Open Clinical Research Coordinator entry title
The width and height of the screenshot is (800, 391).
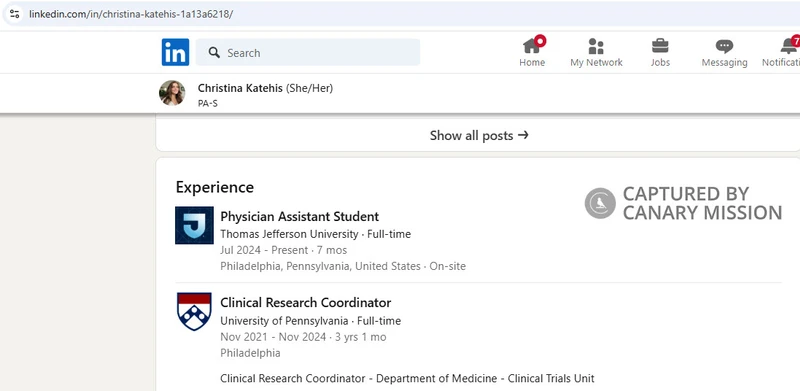coord(306,303)
